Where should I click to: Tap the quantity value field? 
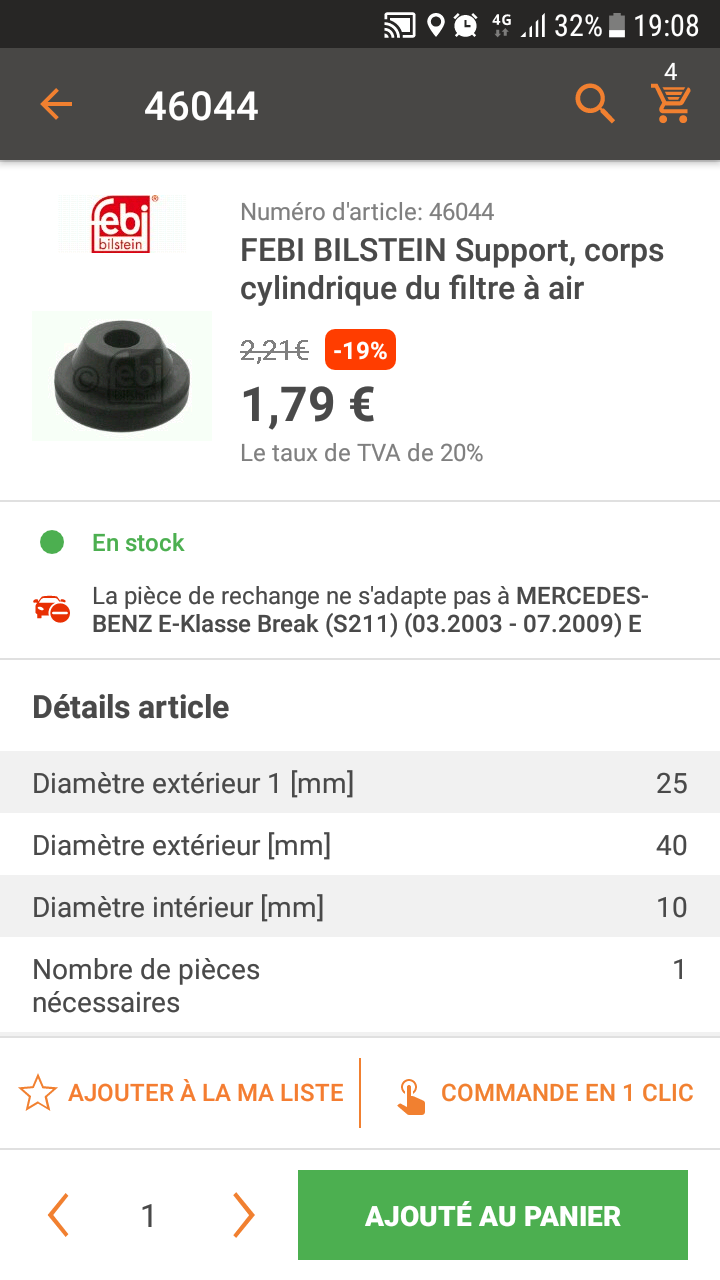pos(149,1215)
